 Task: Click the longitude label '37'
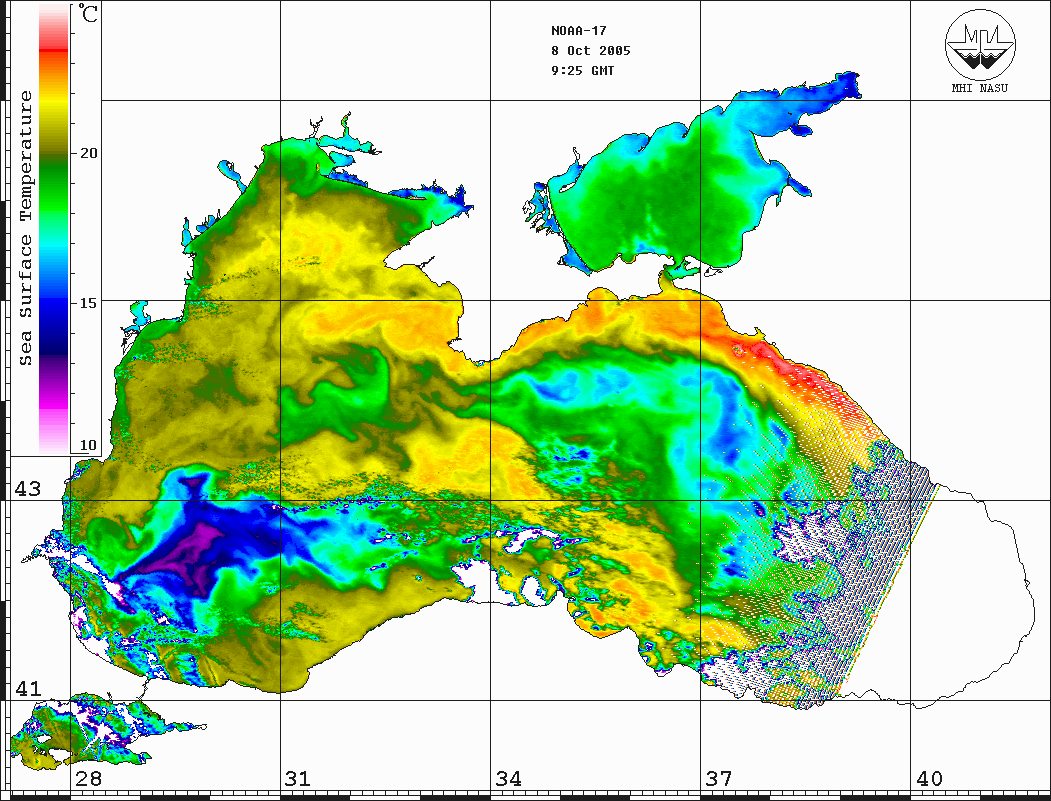click(x=719, y=779)
